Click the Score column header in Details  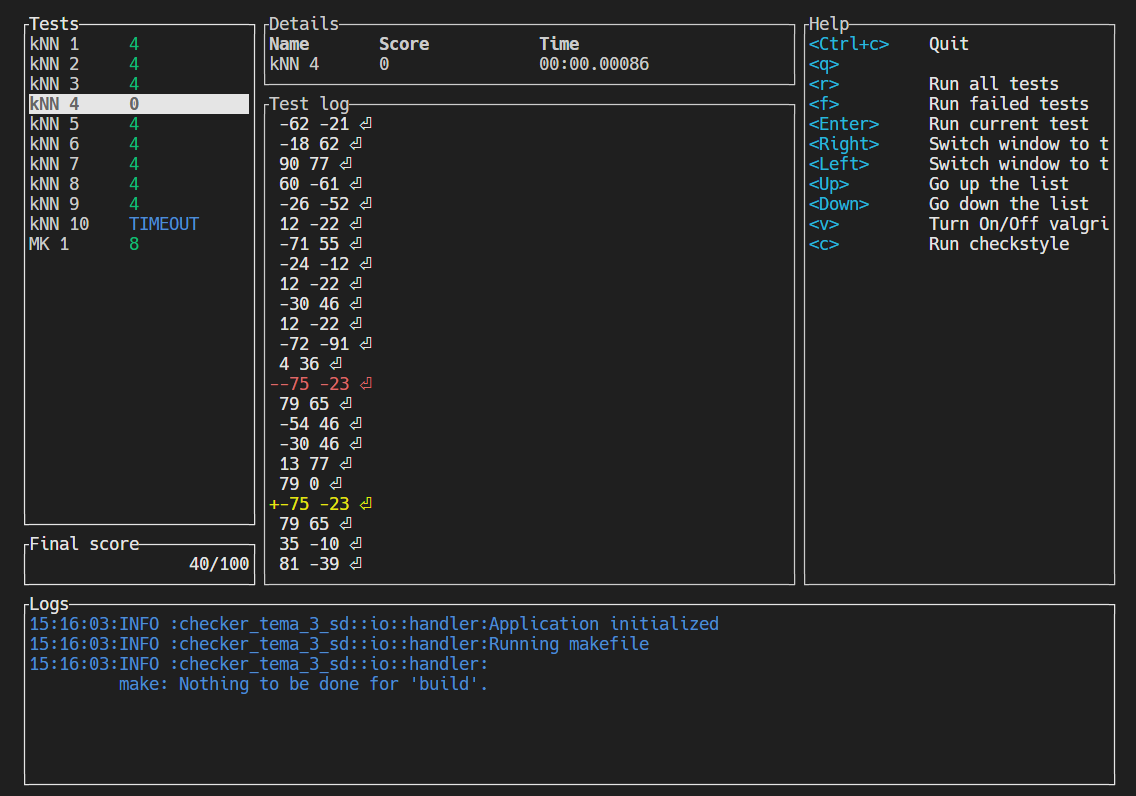pyautogui.click(x=402, y=43)
